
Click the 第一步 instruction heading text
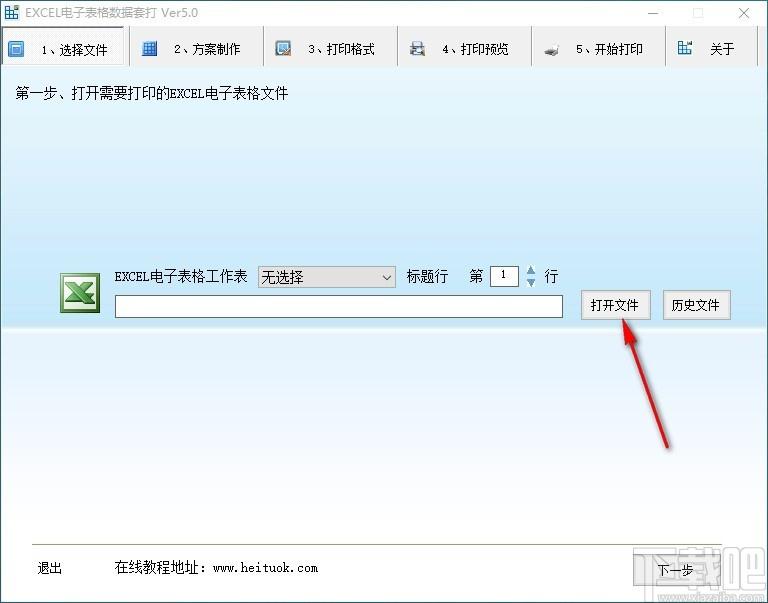click(x=151, y=93)
